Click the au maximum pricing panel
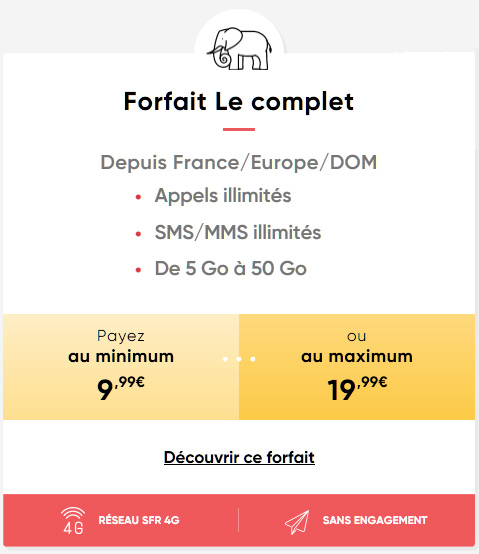 (357, 367)
